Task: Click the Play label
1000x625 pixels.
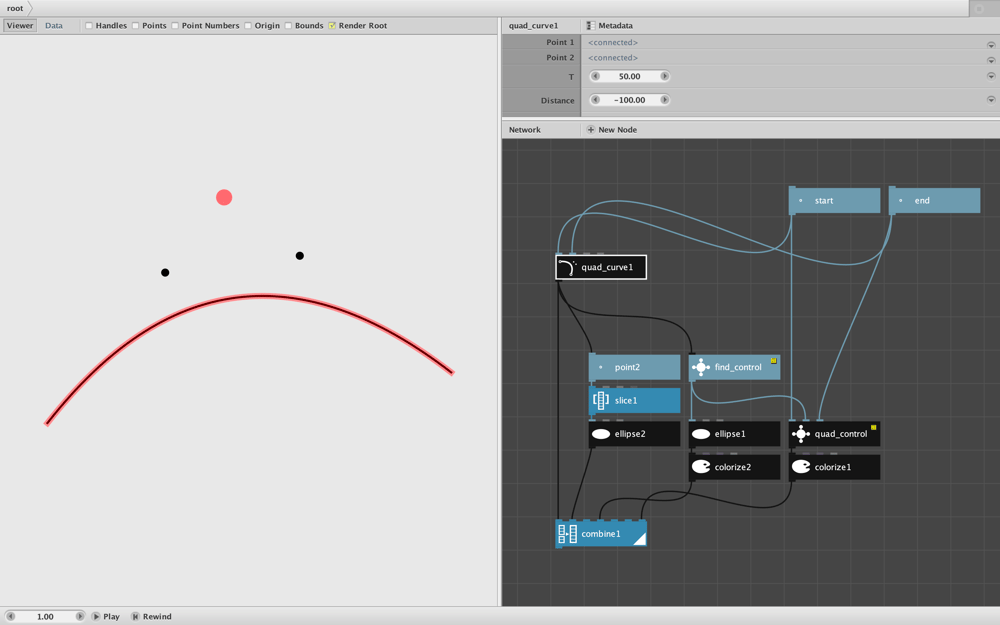Action: [x=112, y=617]
